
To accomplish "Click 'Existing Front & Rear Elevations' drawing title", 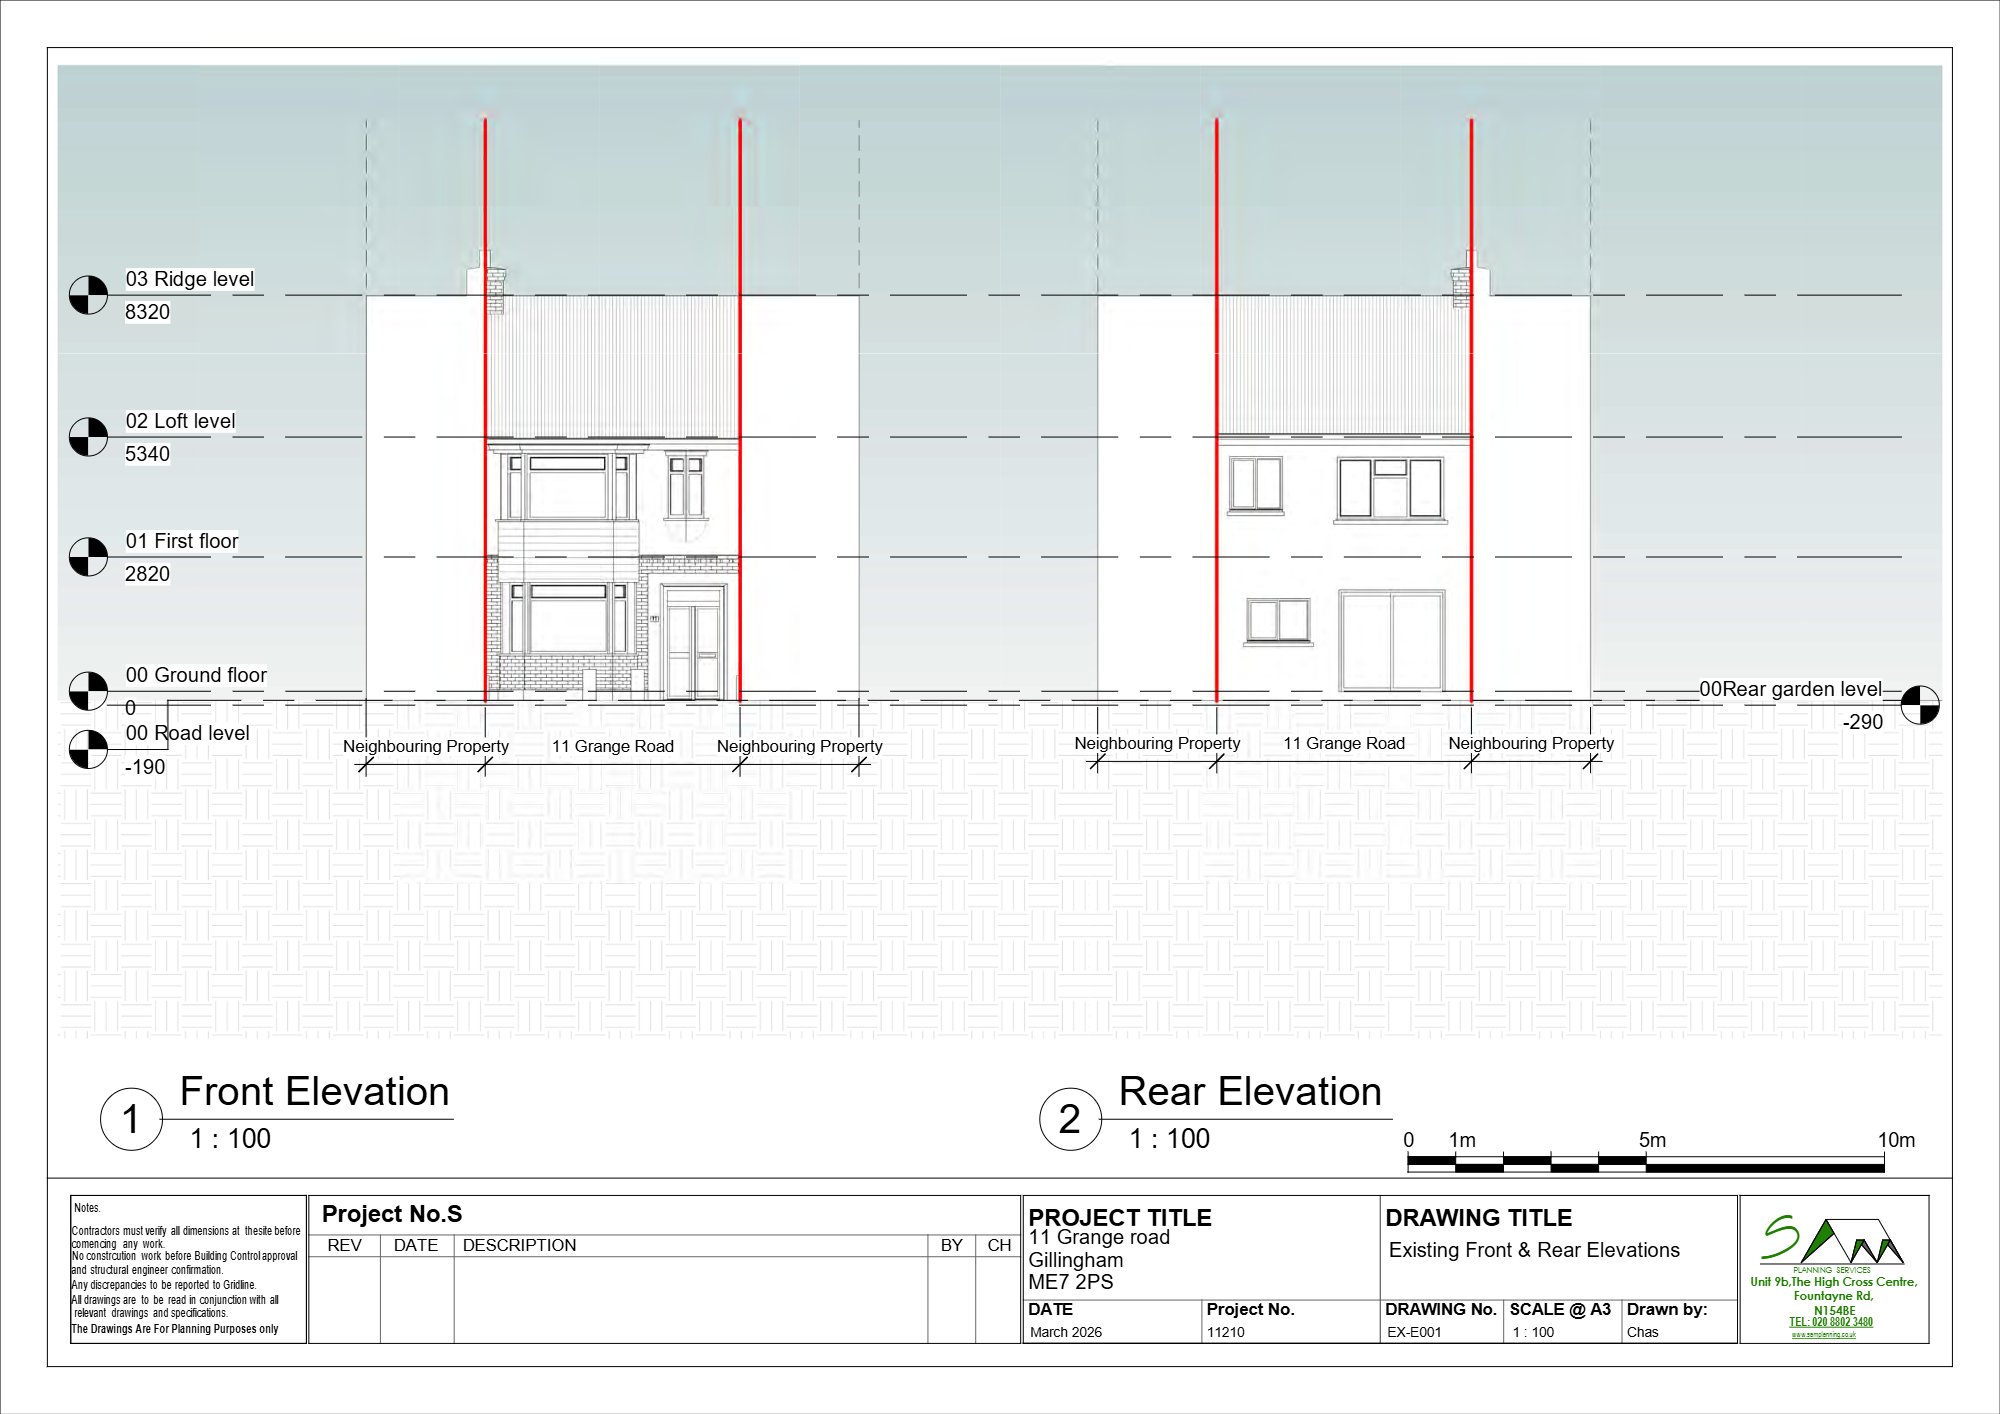I will (x=1534, y=1250).
